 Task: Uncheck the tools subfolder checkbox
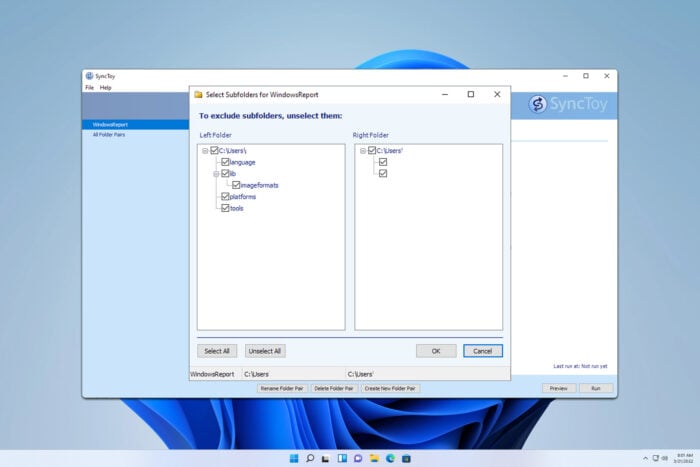(x=225, y=208)
